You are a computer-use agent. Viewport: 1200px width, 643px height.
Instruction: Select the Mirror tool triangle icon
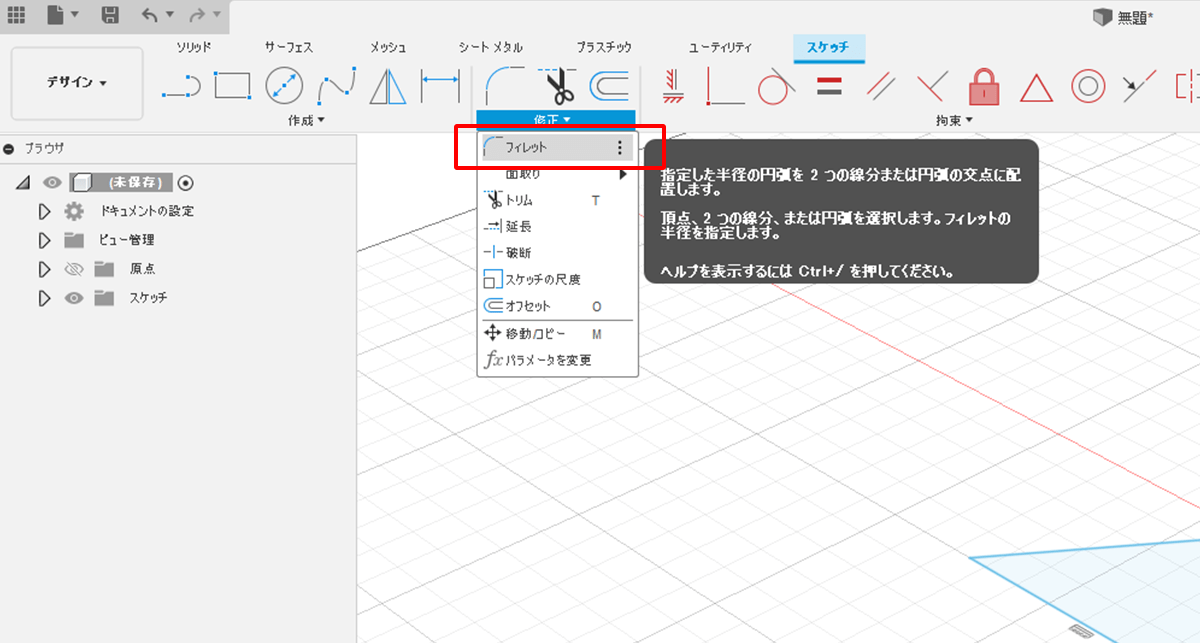(x=388, y=86)
